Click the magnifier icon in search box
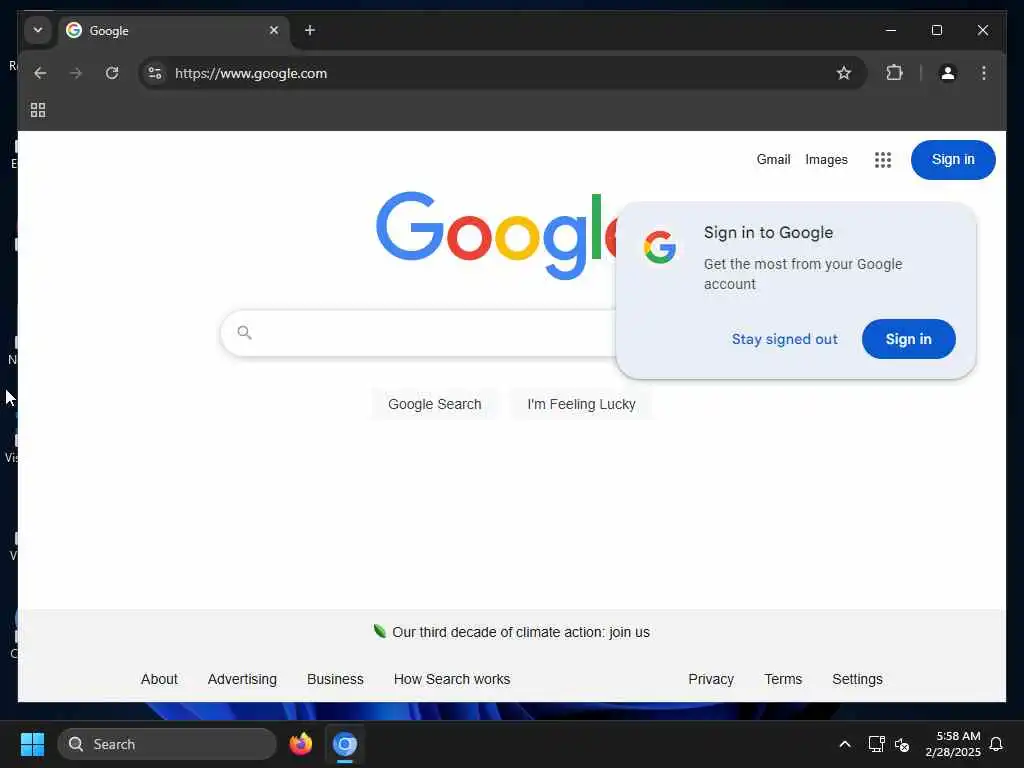 [x=244, y=332]
